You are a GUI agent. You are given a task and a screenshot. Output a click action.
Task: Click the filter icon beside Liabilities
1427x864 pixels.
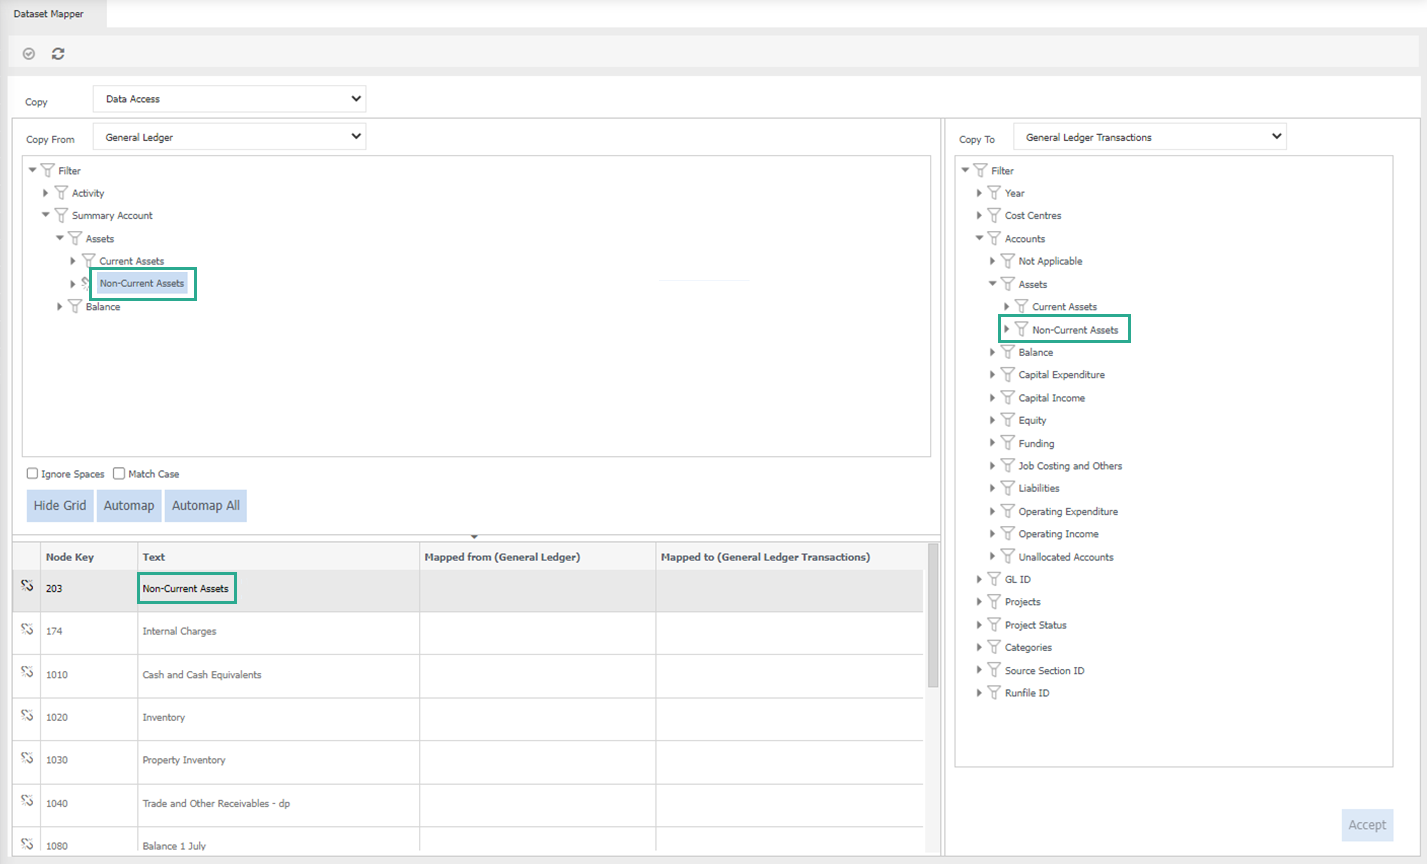coord(1007,489)
